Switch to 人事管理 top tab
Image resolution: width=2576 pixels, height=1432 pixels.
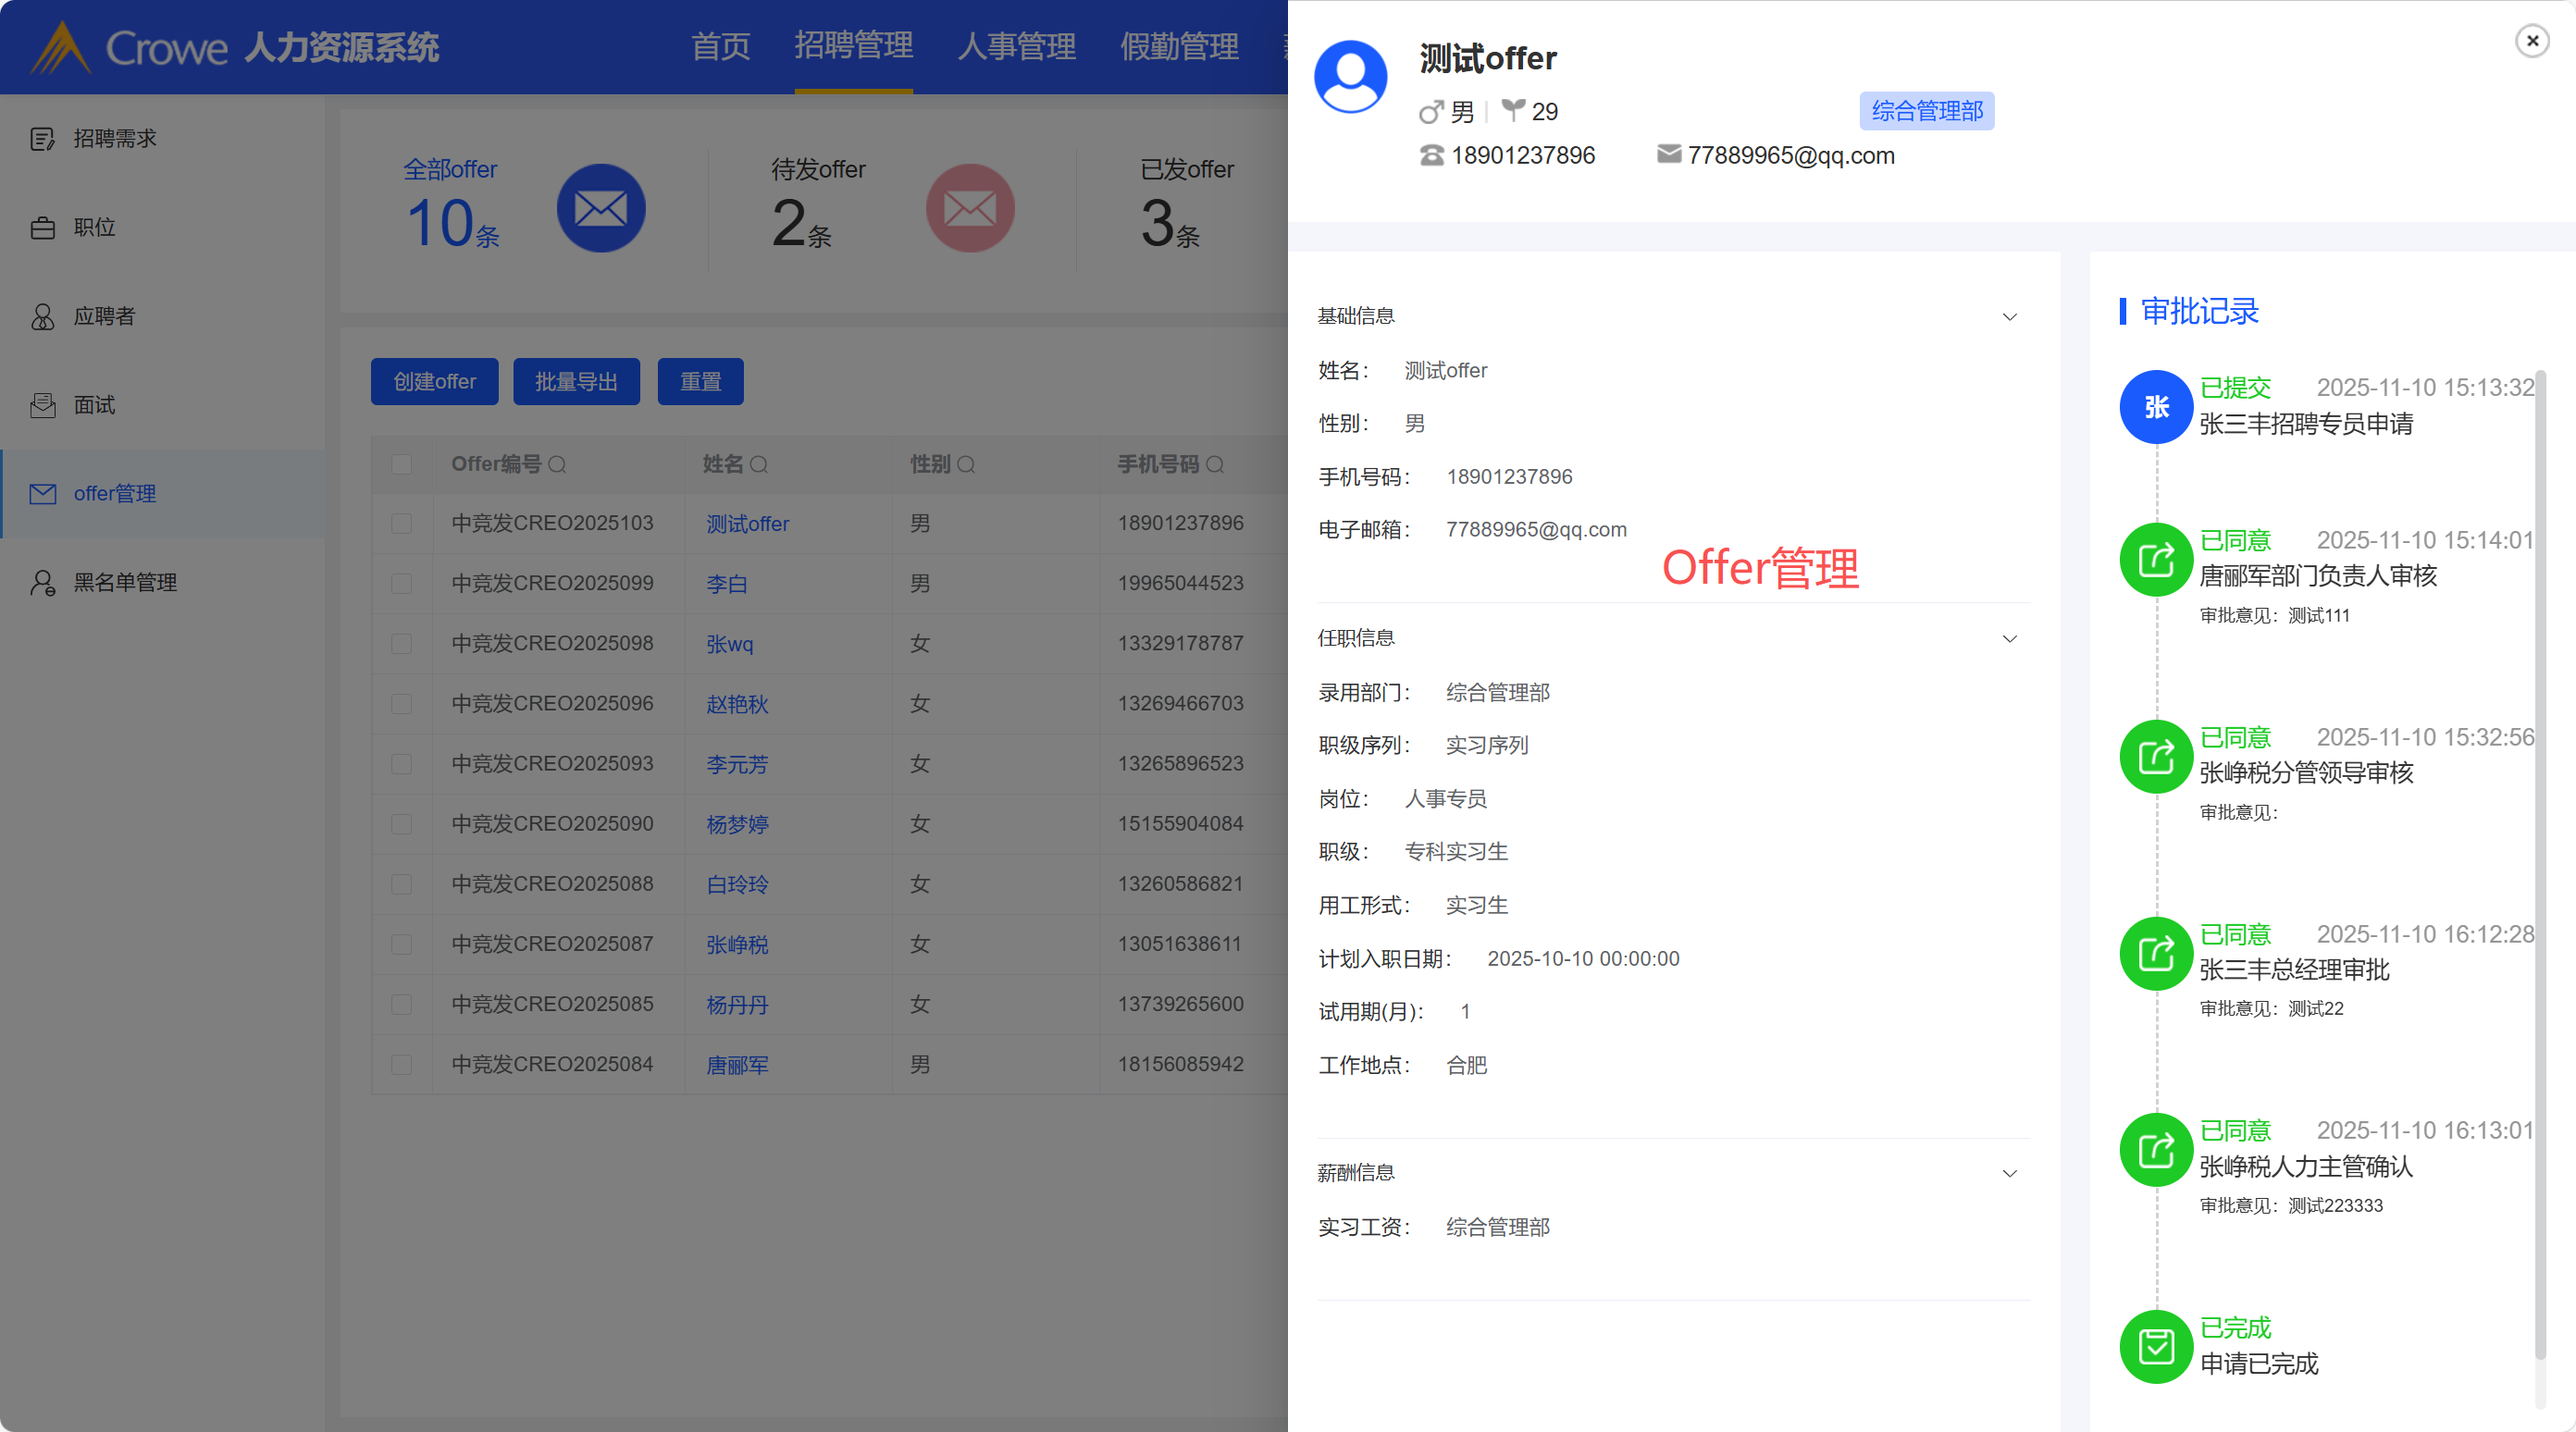pyautogui.click(x=1016, y=47)
